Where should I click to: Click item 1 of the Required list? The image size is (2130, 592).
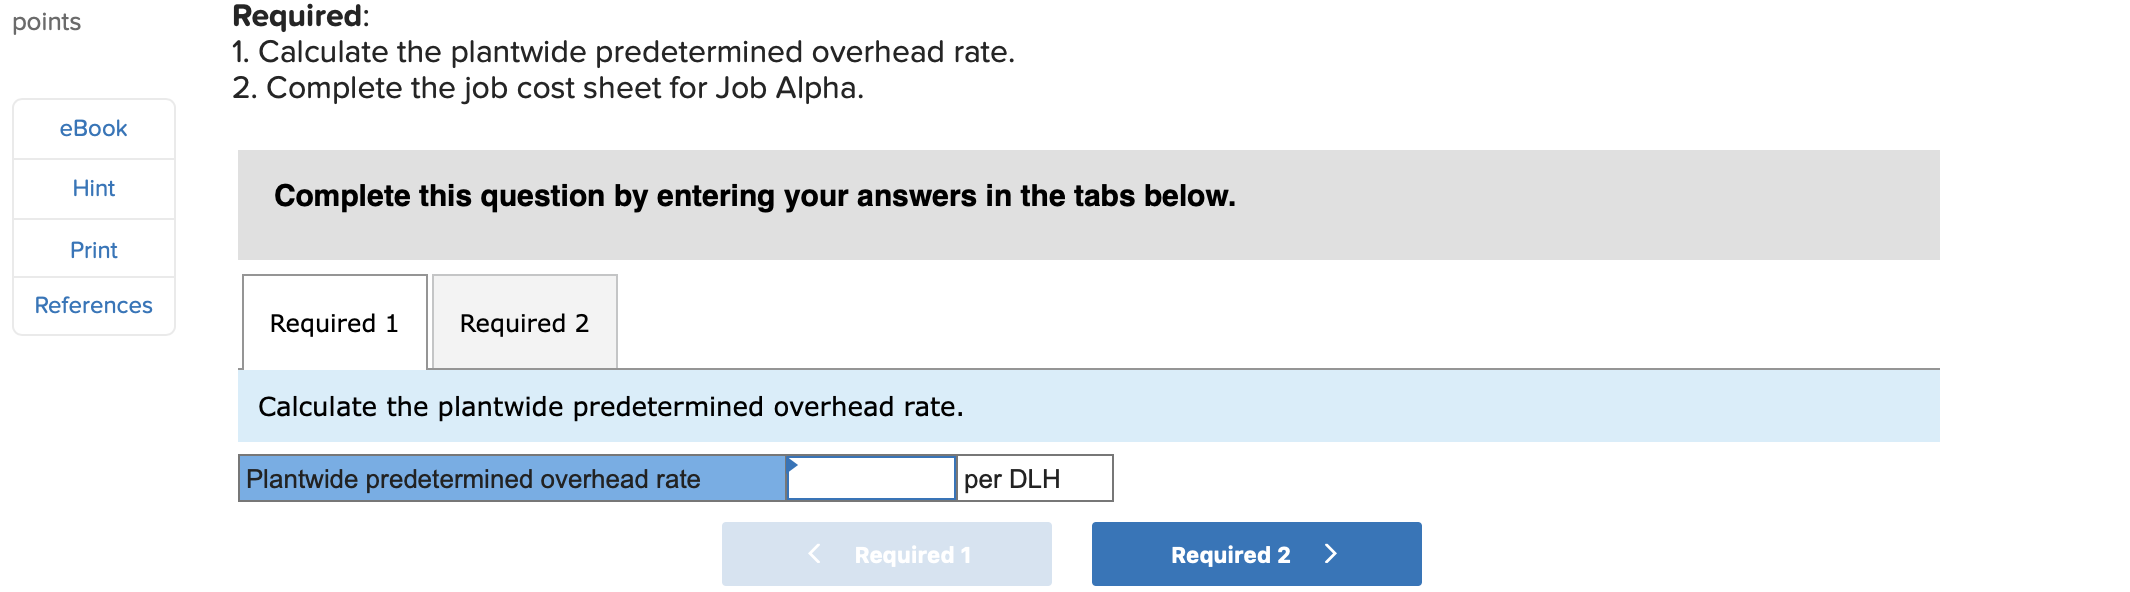point(622,51)
